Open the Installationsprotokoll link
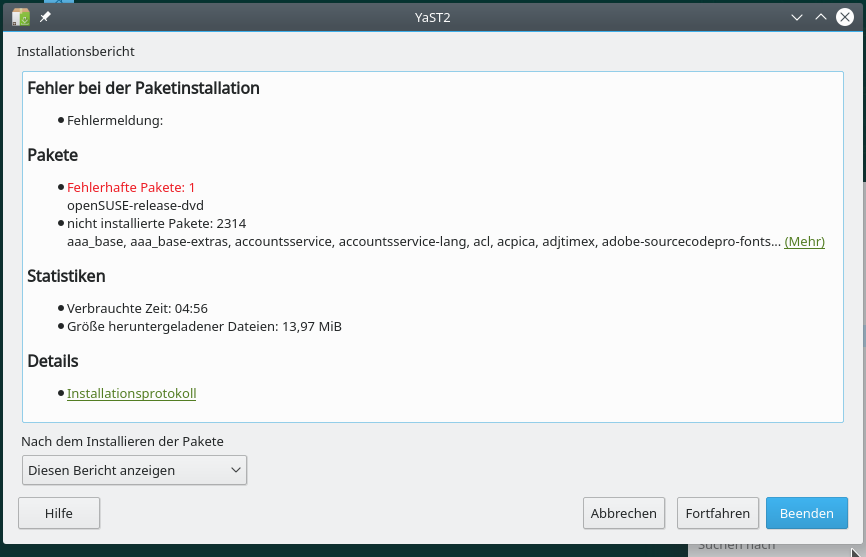Screen dimensions: 866x557 pyautogui.click(x=131, y=394)
